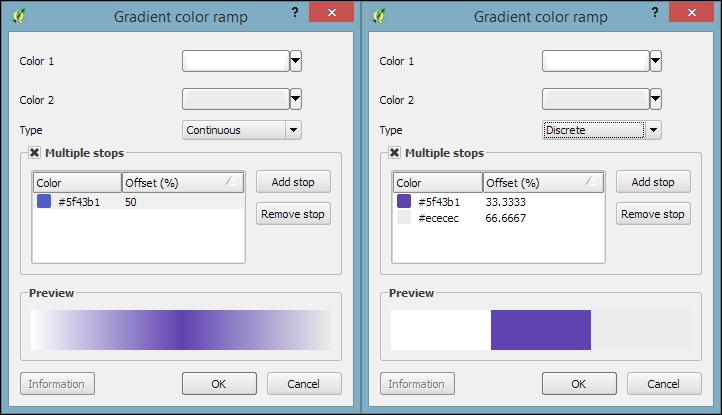
Task: Select the 66.6667 offset cell
Action: click(x=506, y=218)
